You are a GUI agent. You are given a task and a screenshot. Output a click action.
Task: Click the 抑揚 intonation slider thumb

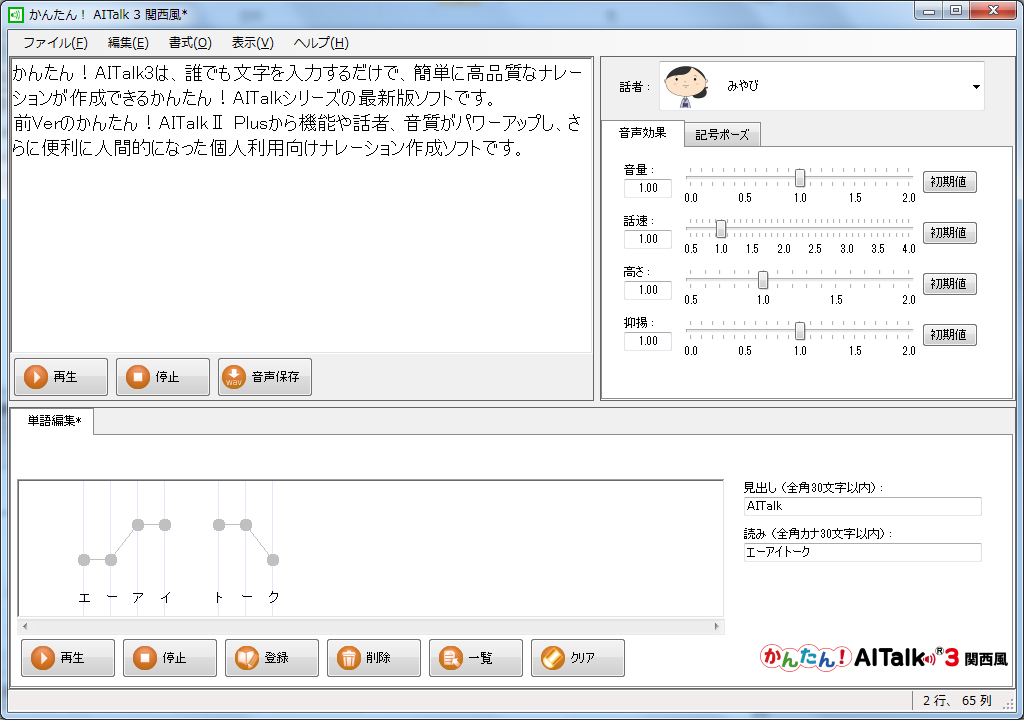(x=800, y=331)
